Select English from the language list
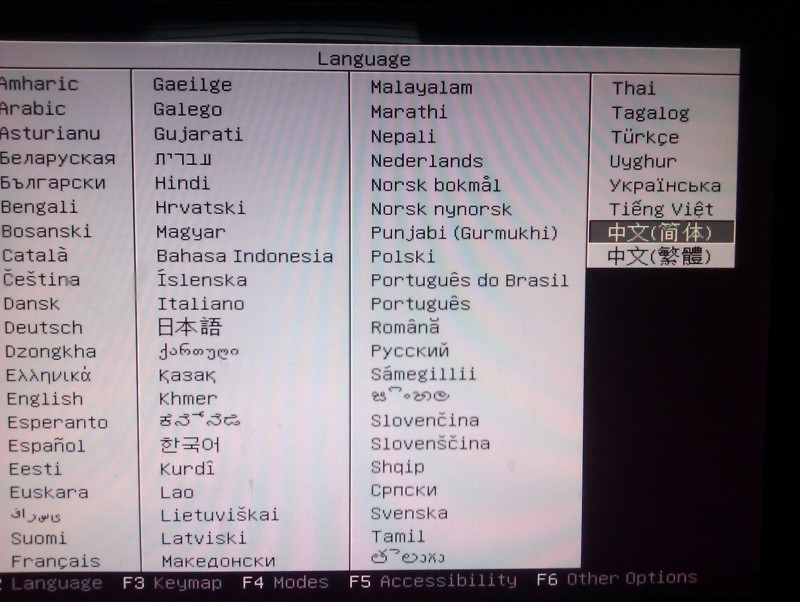 (44, 399)
